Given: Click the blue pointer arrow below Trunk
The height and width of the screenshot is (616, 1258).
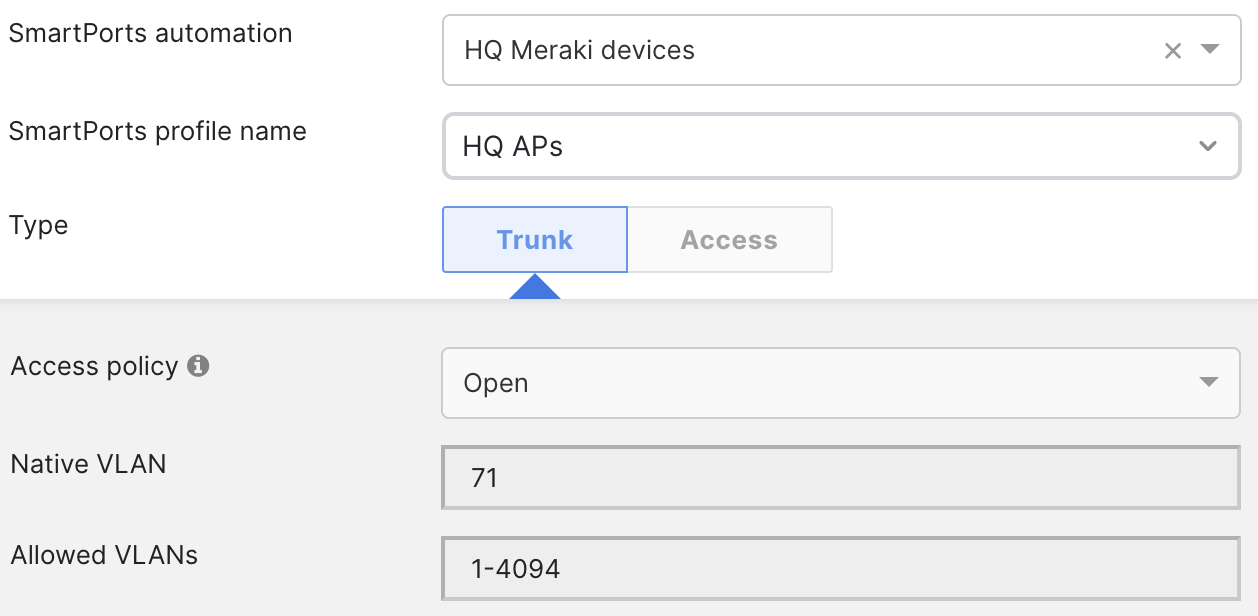Looking at the screenshot, I should coord(534,287).
